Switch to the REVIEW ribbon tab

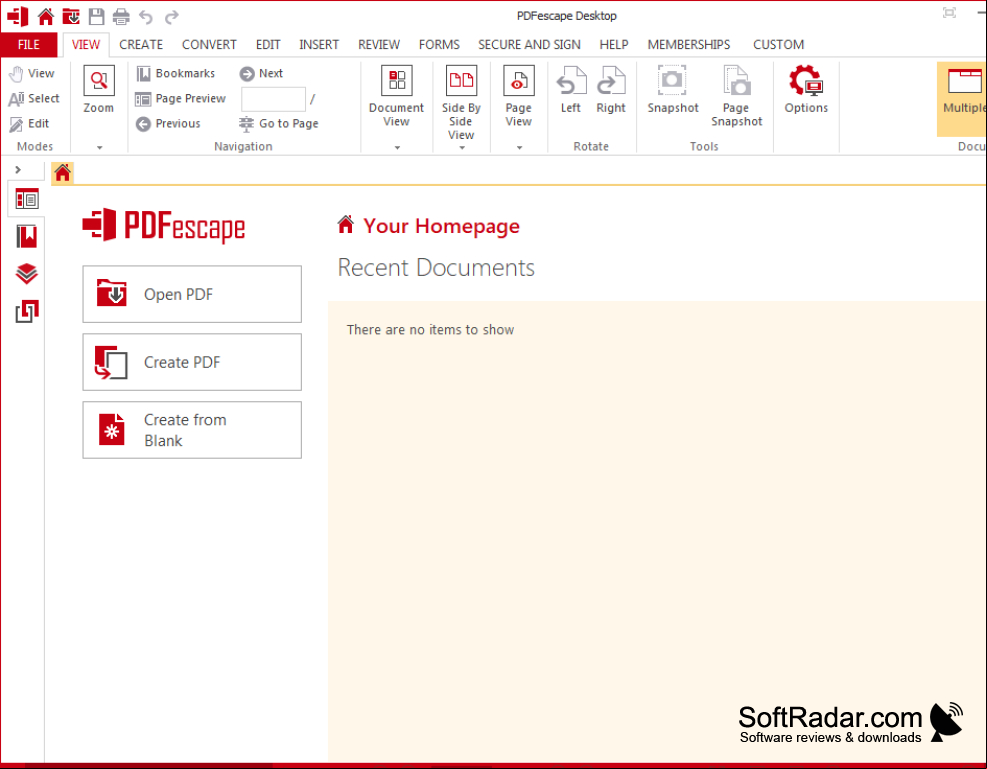[x=379, y=45]
